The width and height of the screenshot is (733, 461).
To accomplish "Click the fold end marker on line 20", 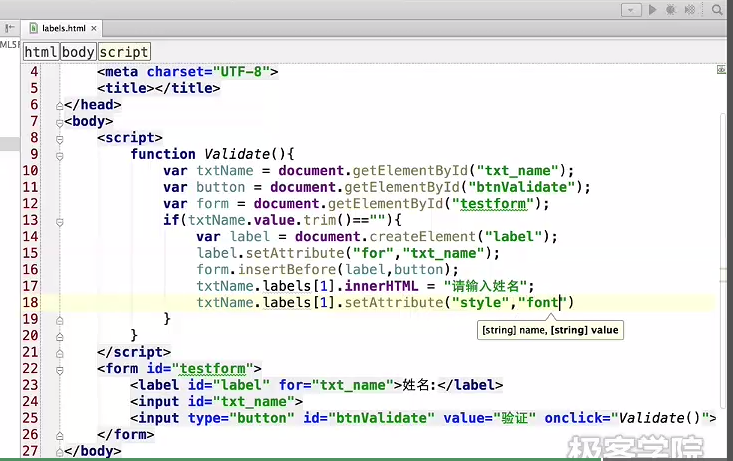I will click(x=59, y=337).
